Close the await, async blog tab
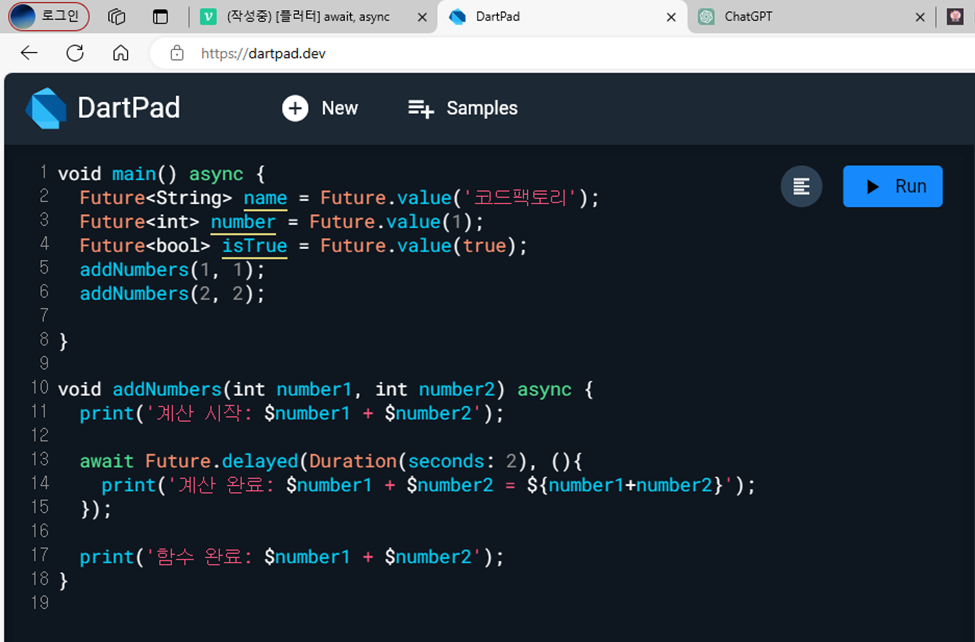The height and width of the screenshot is (642, 975). tap(422, 17)
